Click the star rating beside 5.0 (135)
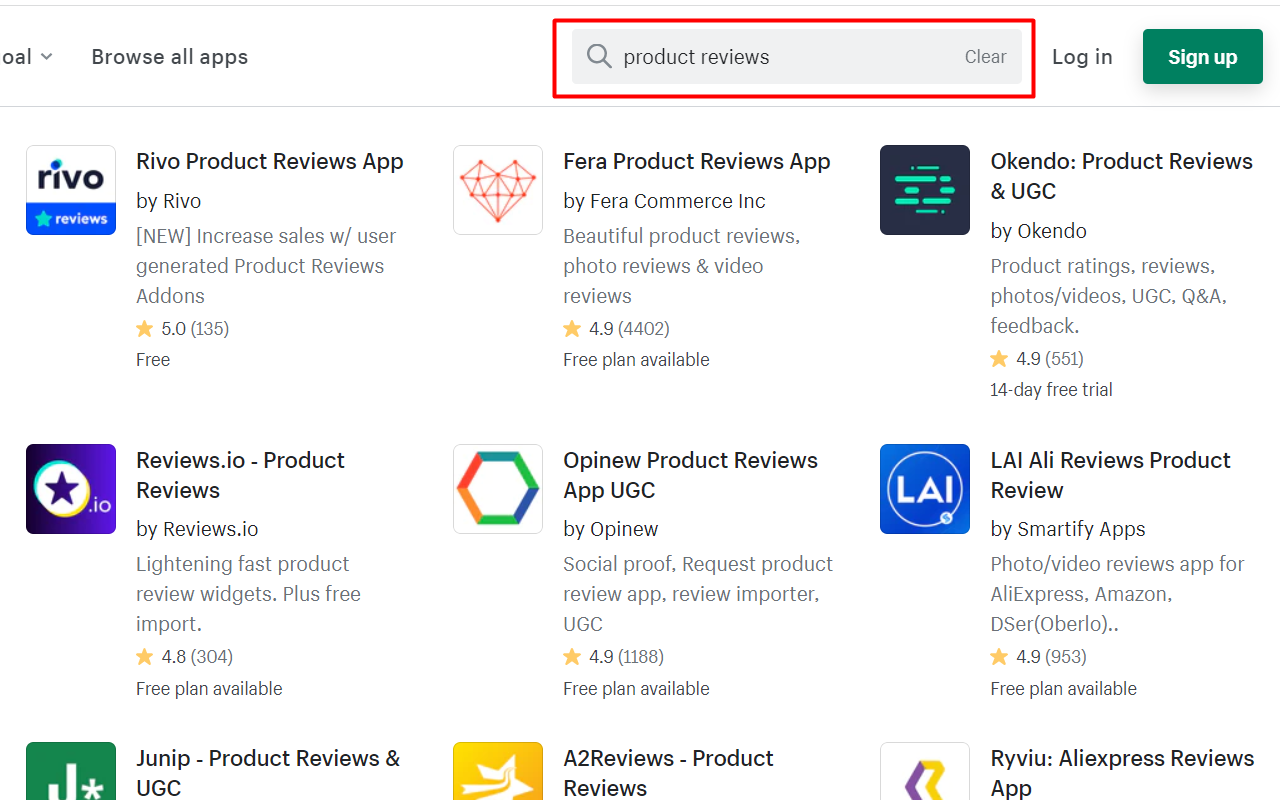 pos(145,328)
